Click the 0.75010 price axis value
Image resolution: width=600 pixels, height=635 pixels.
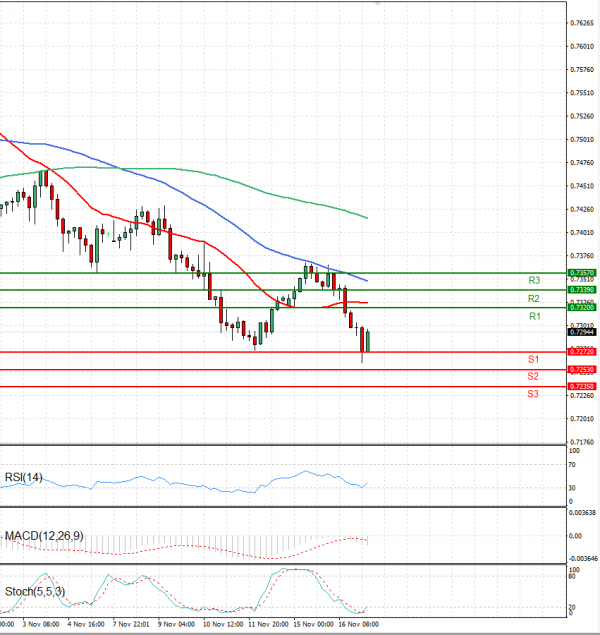click(582, 140)
